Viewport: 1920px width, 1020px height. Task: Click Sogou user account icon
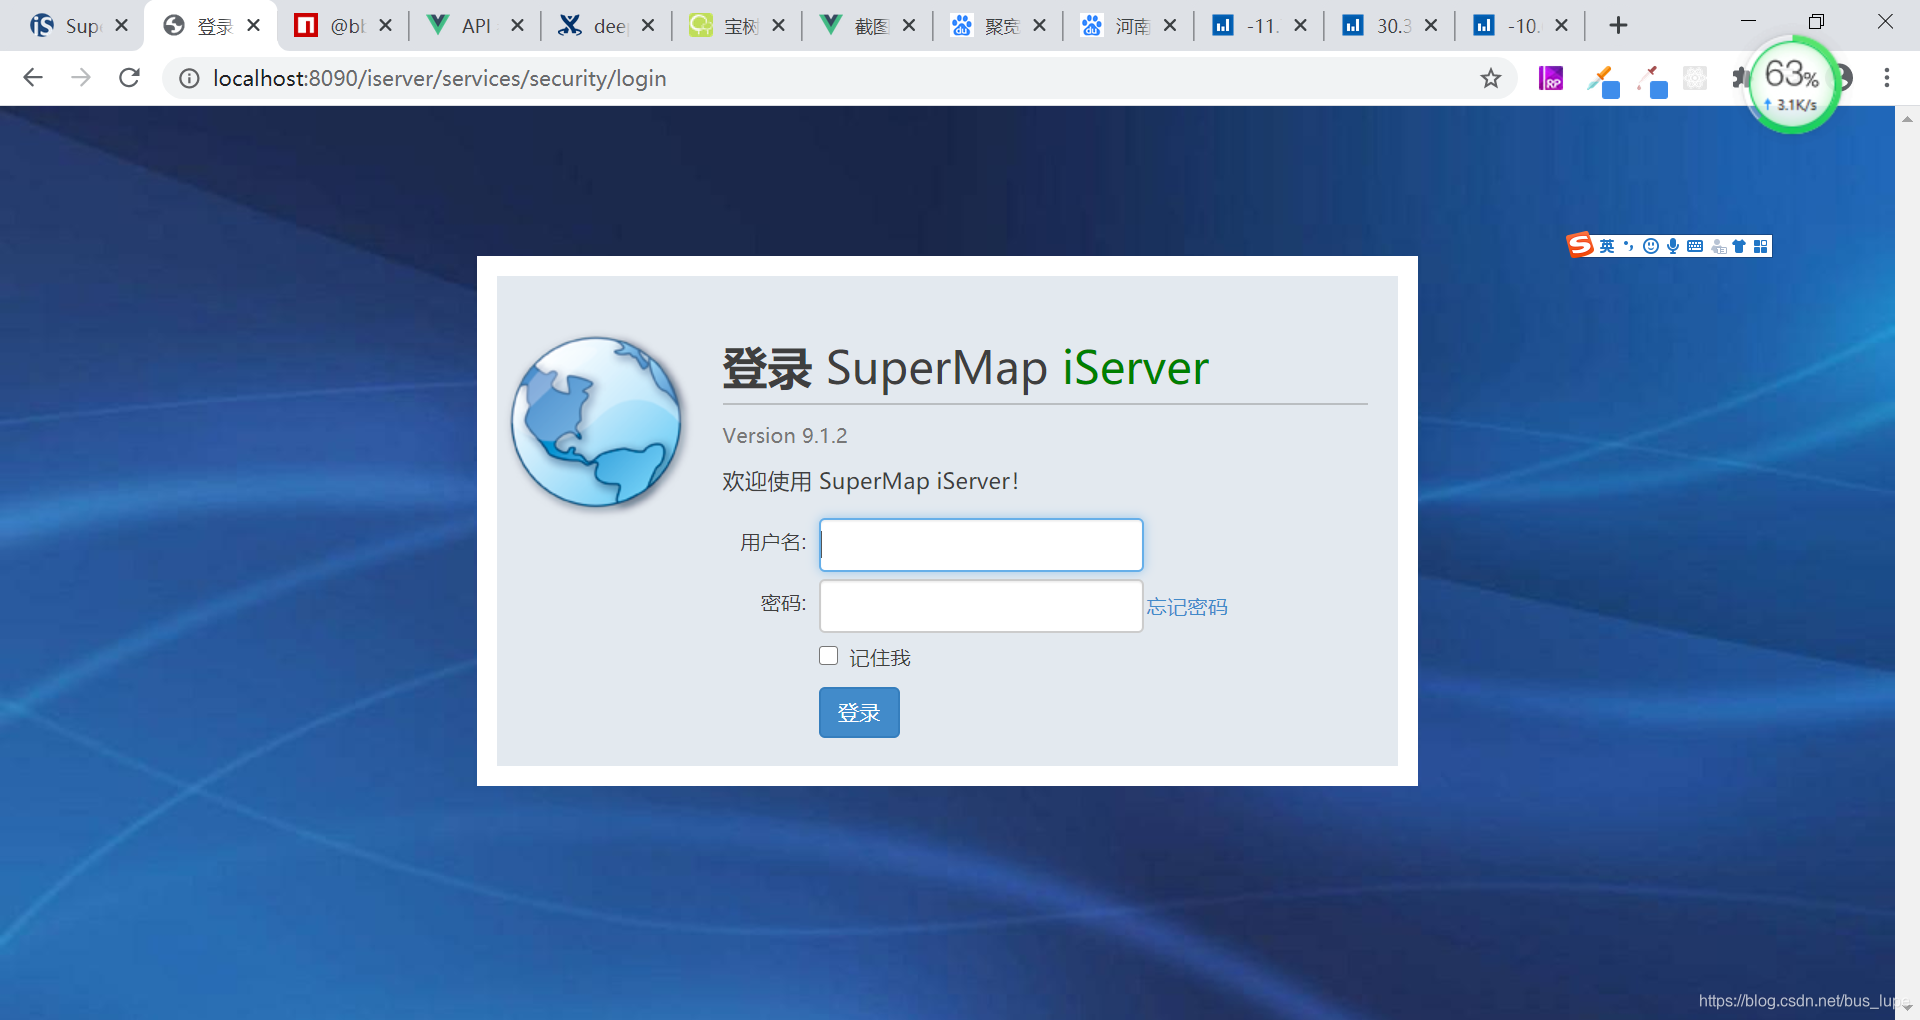[x=1718, y=246]
